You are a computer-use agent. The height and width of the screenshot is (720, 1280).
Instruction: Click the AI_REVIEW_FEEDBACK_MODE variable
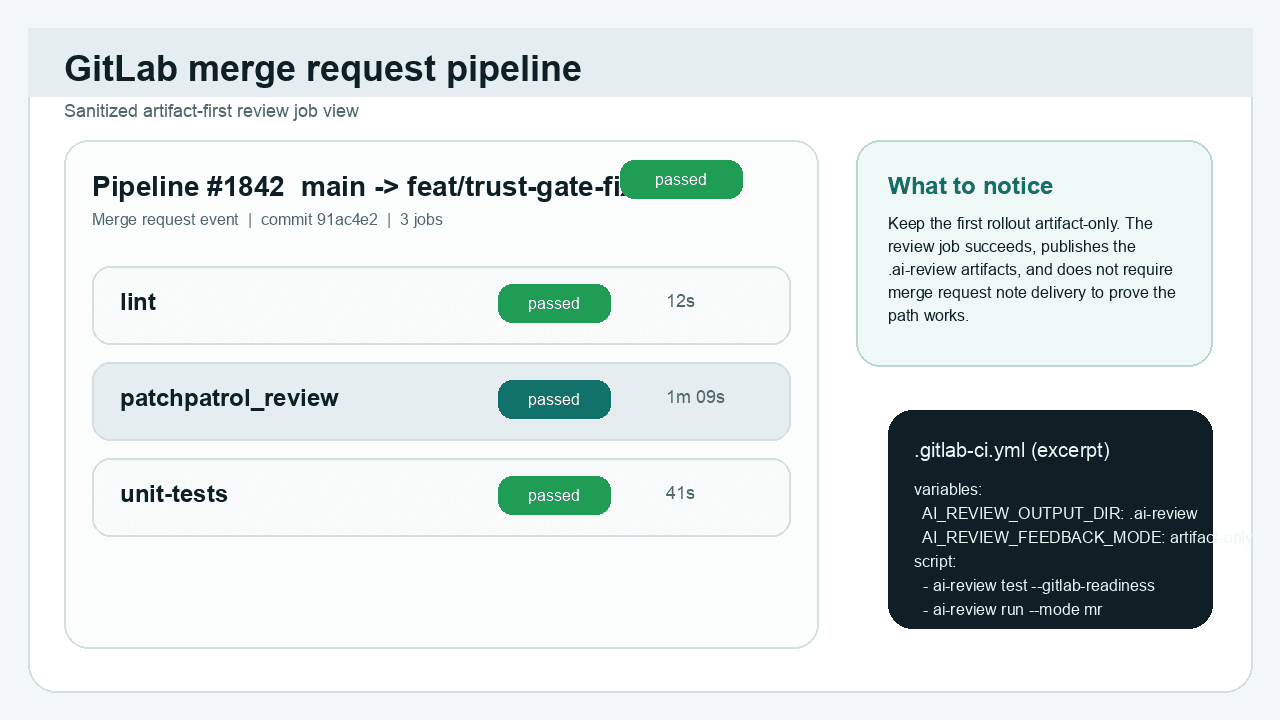[x=1060, y=537]
